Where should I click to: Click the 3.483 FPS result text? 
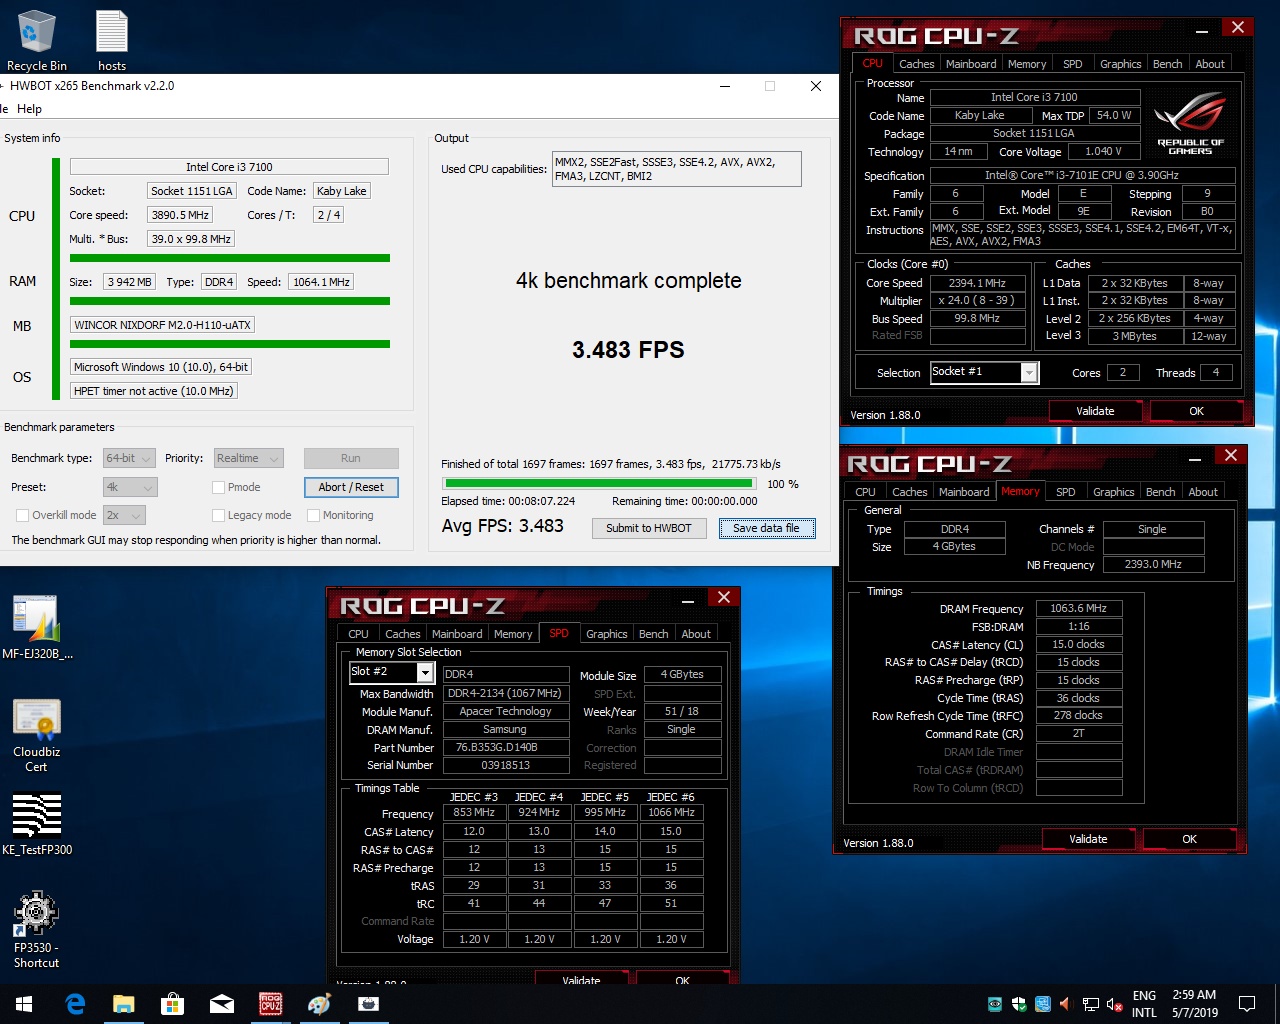click(628, 350)
